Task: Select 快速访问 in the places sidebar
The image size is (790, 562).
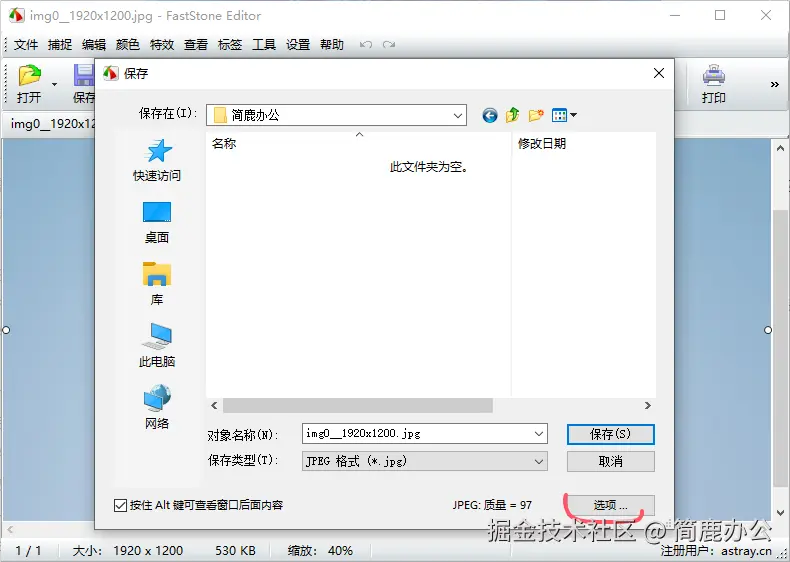Action: [x=157, y=160]
